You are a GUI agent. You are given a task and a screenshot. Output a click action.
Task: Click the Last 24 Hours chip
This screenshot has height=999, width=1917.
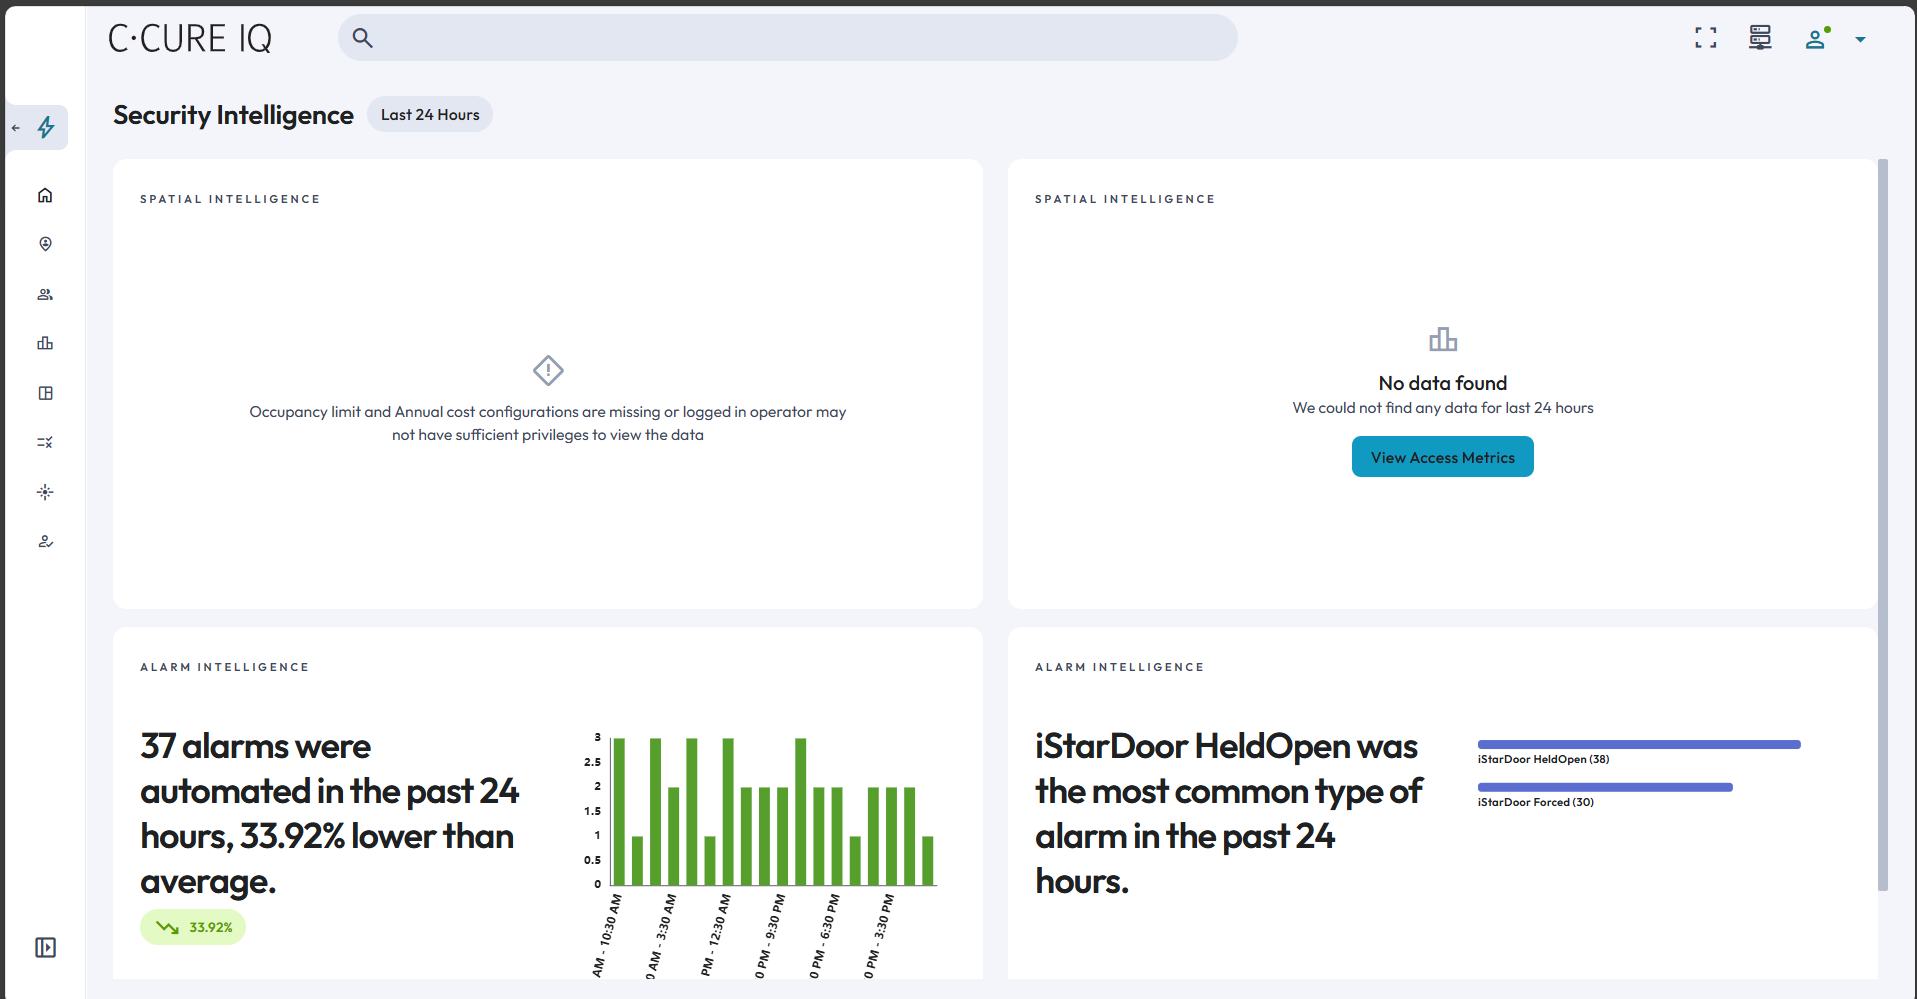point(430,115)
